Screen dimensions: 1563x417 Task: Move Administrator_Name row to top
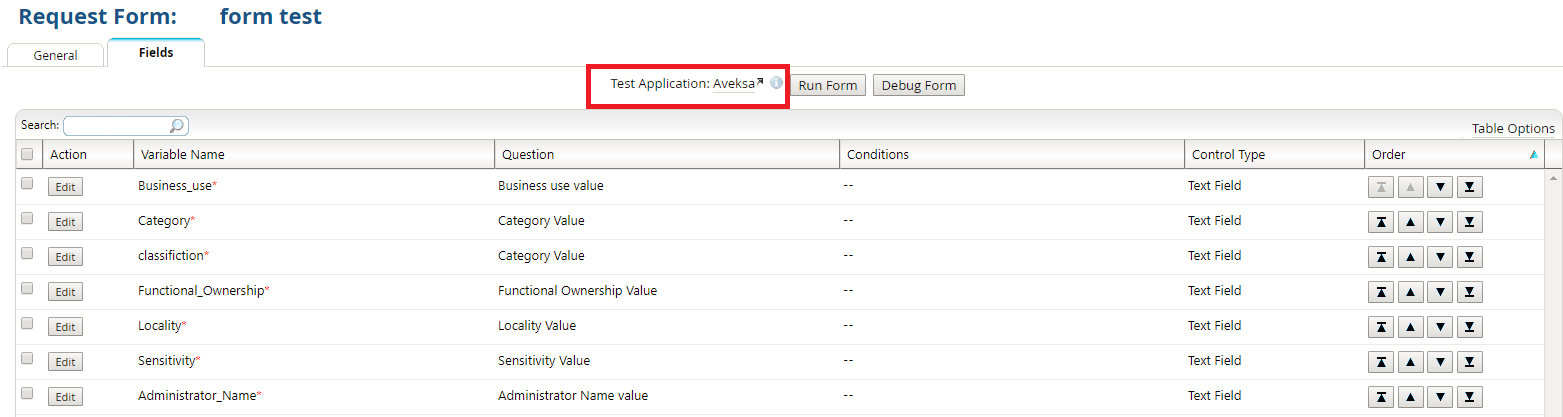click(1380, 397)
